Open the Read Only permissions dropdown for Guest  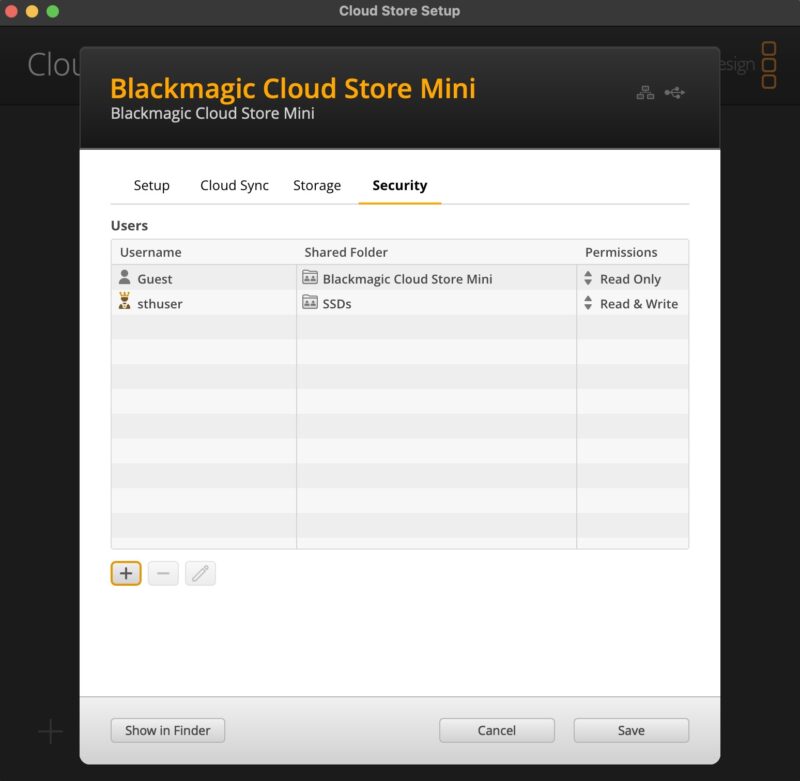[631, 278]
